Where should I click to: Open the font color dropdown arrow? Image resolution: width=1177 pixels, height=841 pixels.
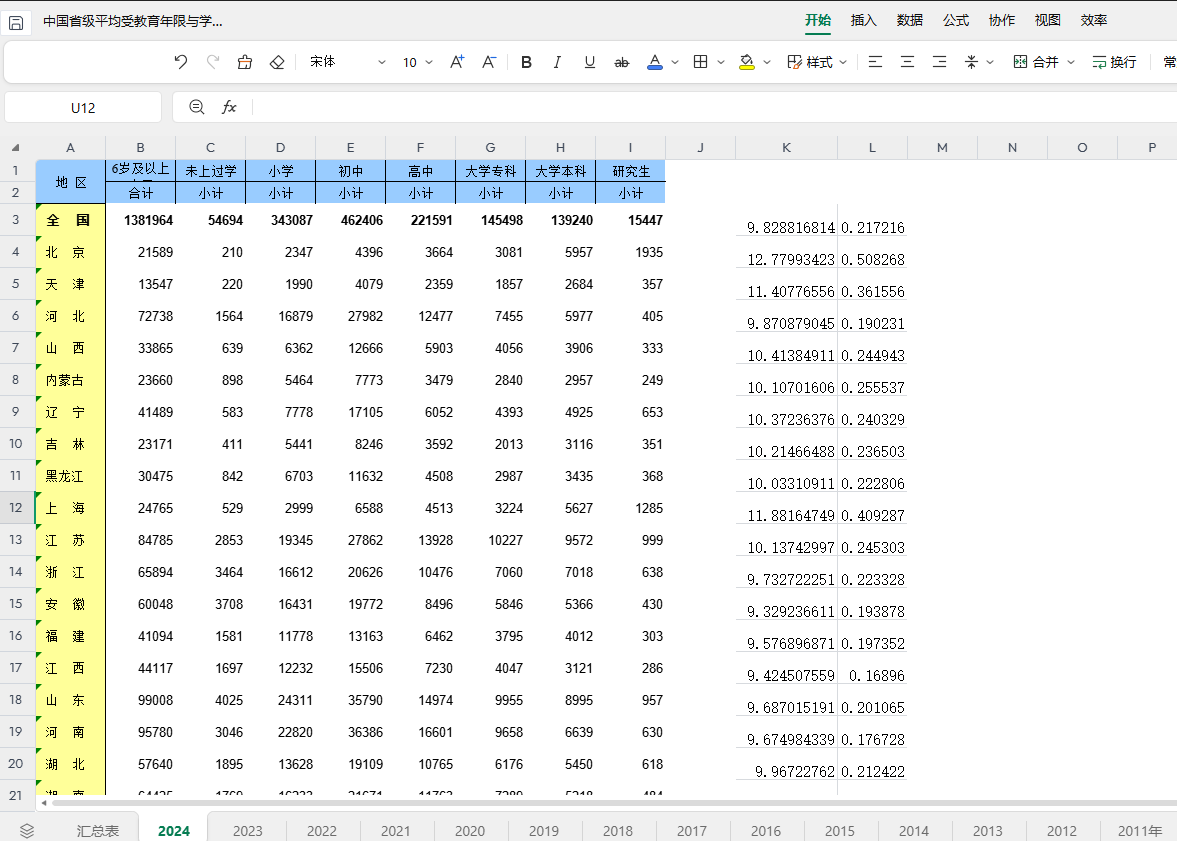(x=675, y=62)
